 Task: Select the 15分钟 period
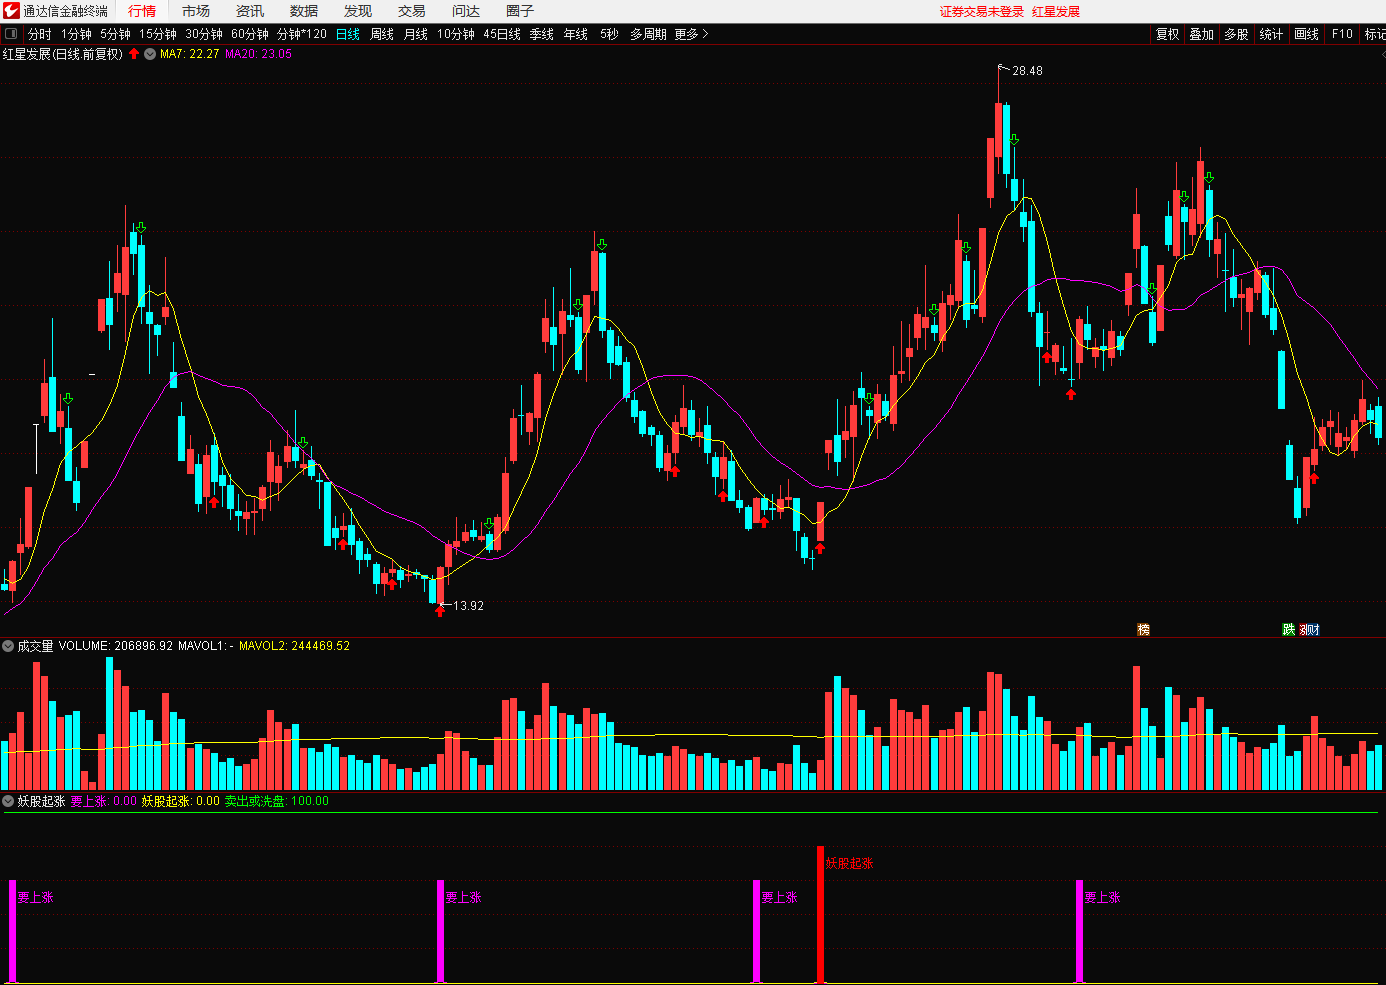158,34
